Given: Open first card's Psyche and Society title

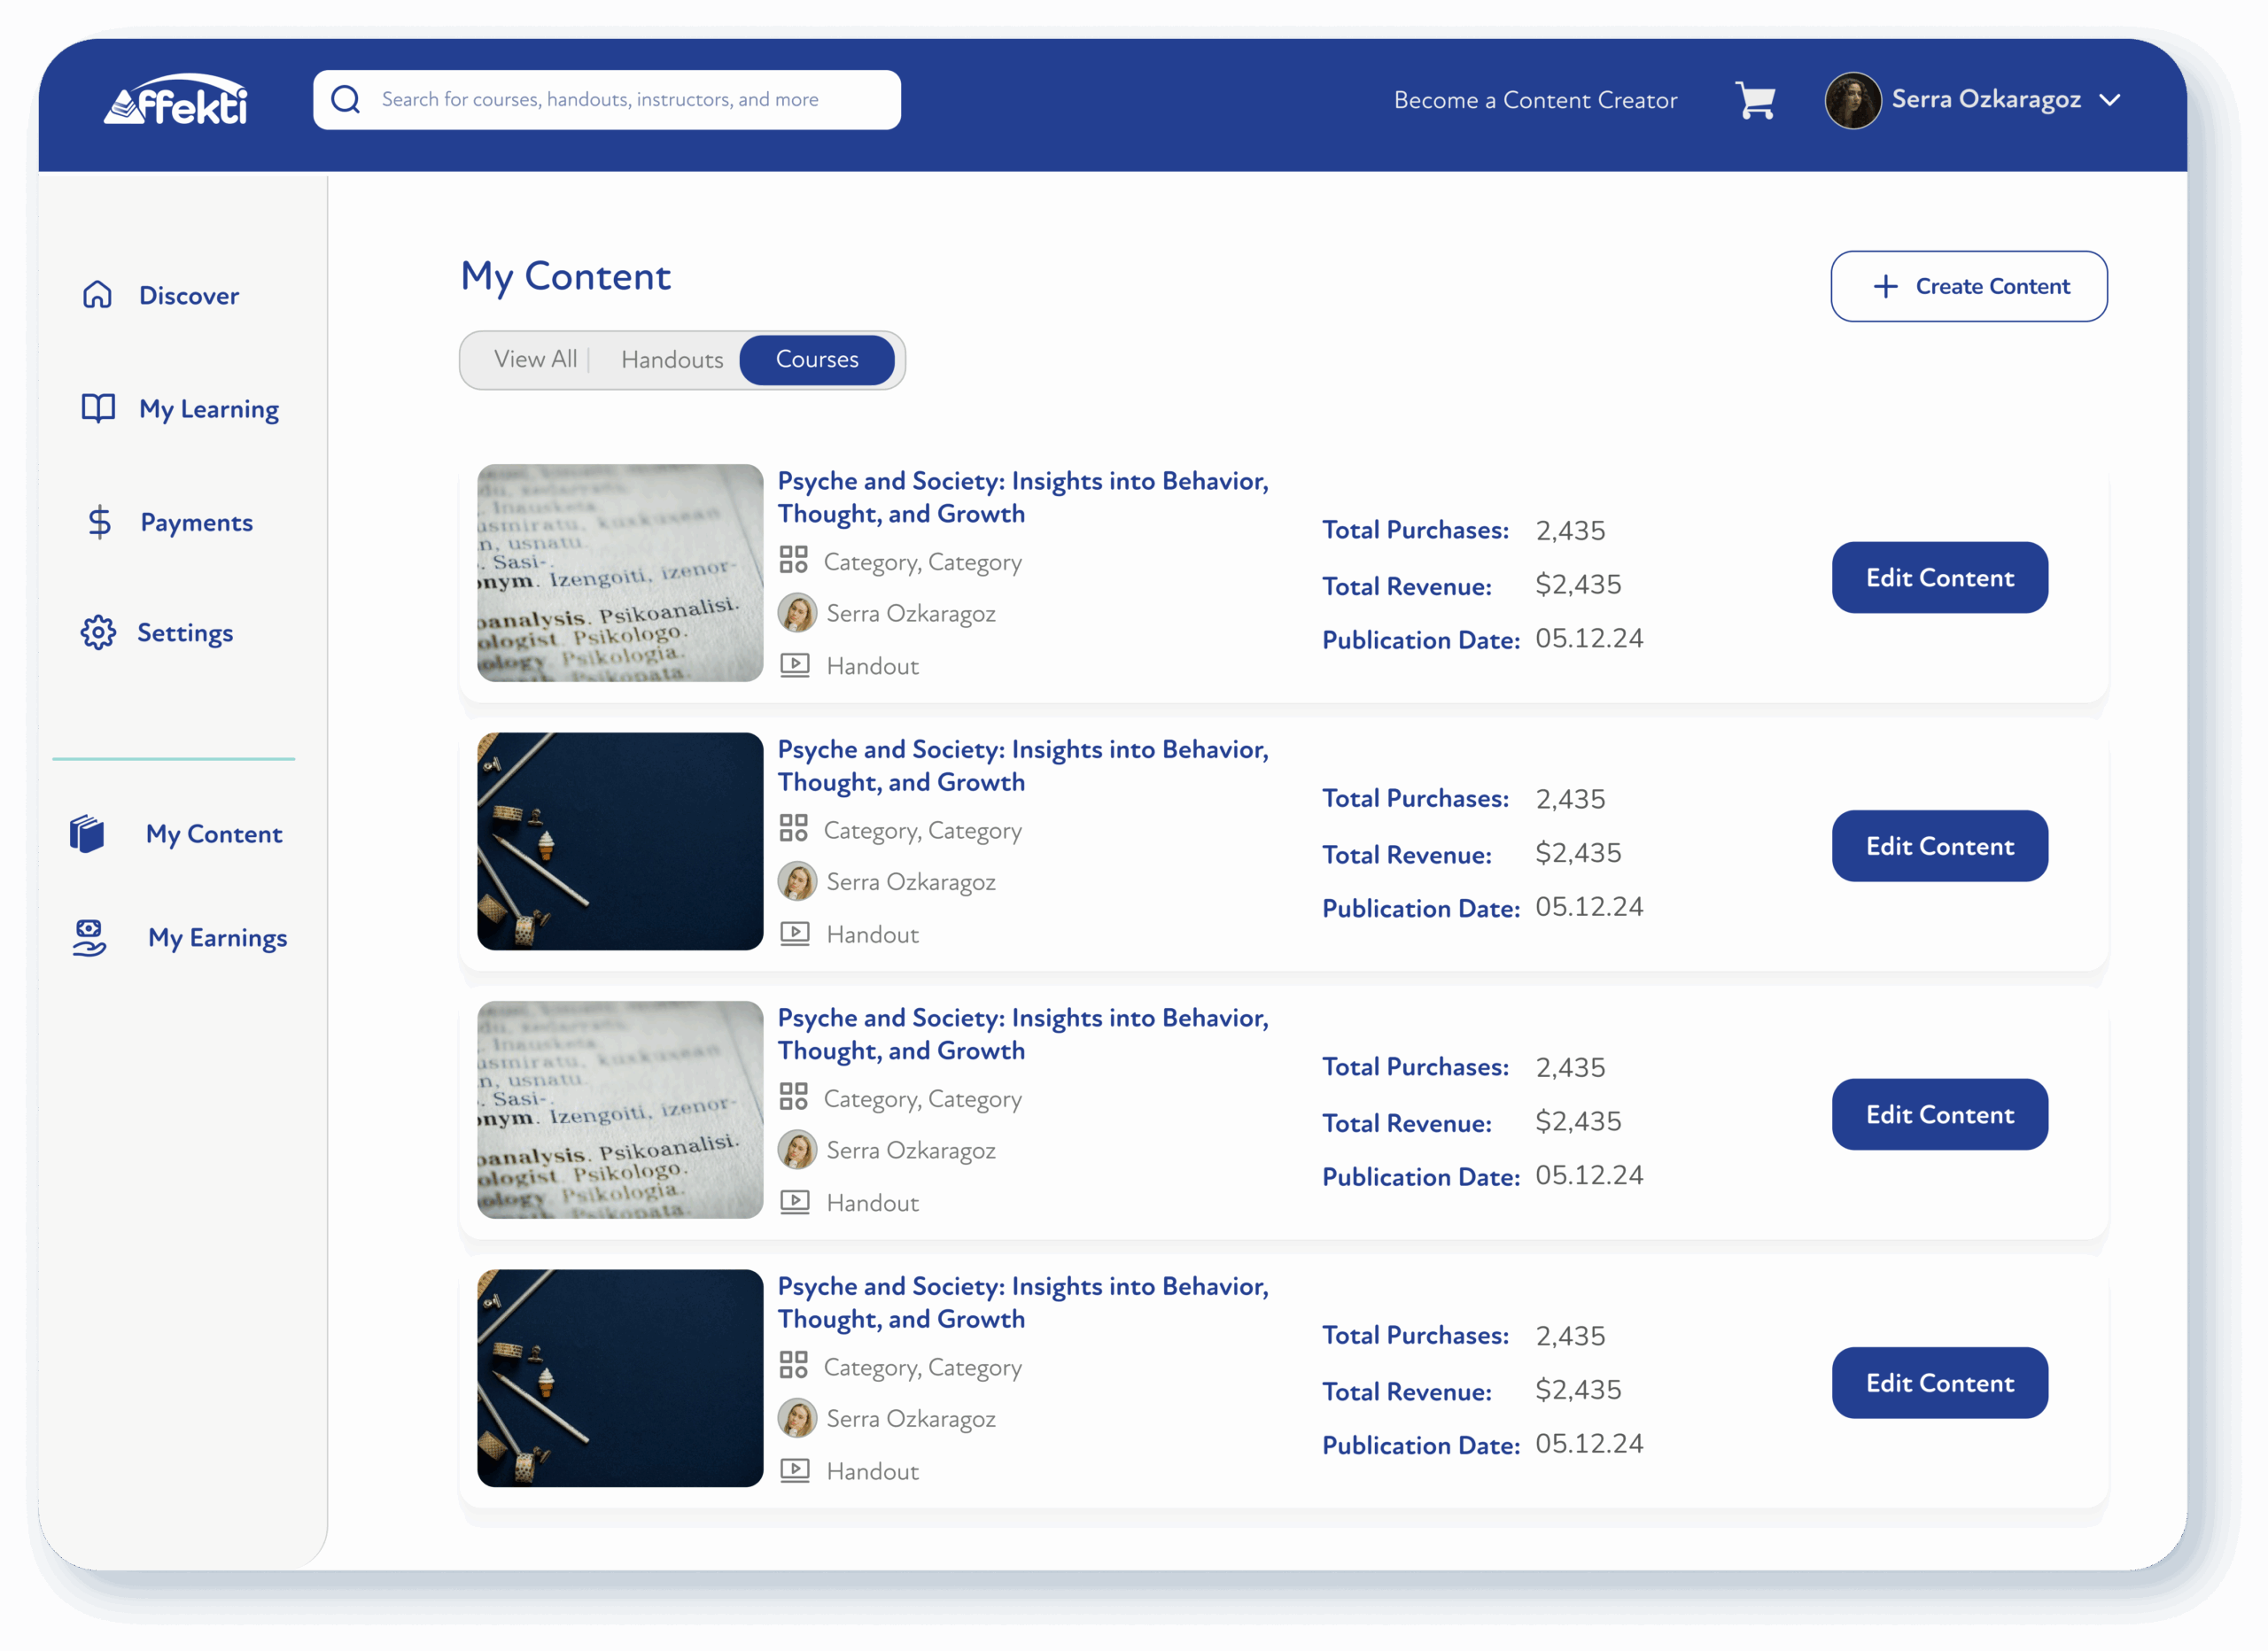Looking at the screenshot, I should click(x=1023, y=497).
